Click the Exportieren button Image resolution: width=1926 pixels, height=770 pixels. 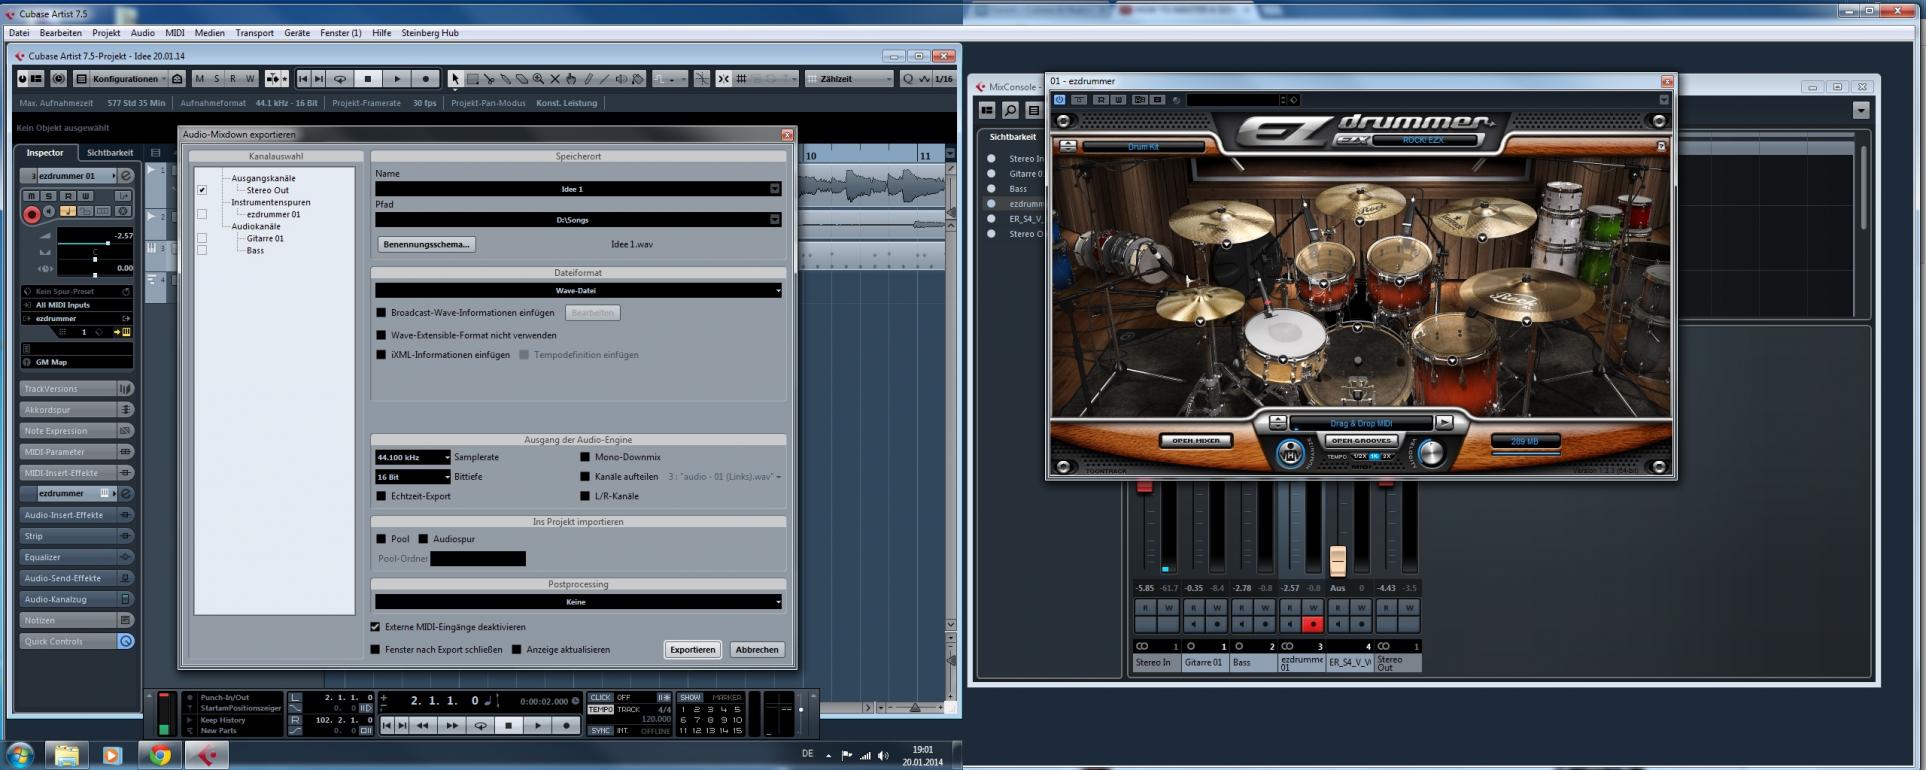(x=692, y=650)
